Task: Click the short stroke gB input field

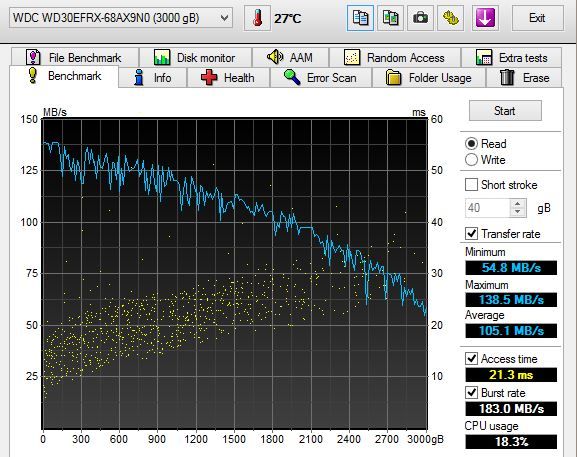Action: point(488,208)
